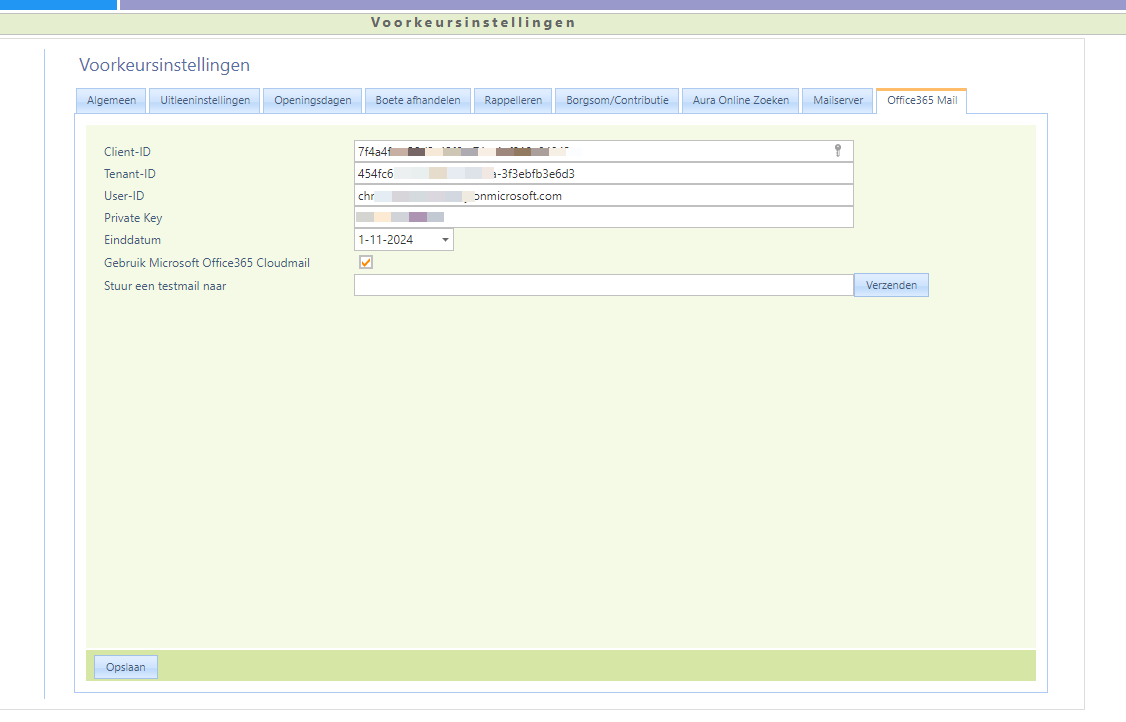Image resolution: width=1126 pixels, height=722 pixels.
Task: Open the Mailserver tab
Action: (837, 100)
